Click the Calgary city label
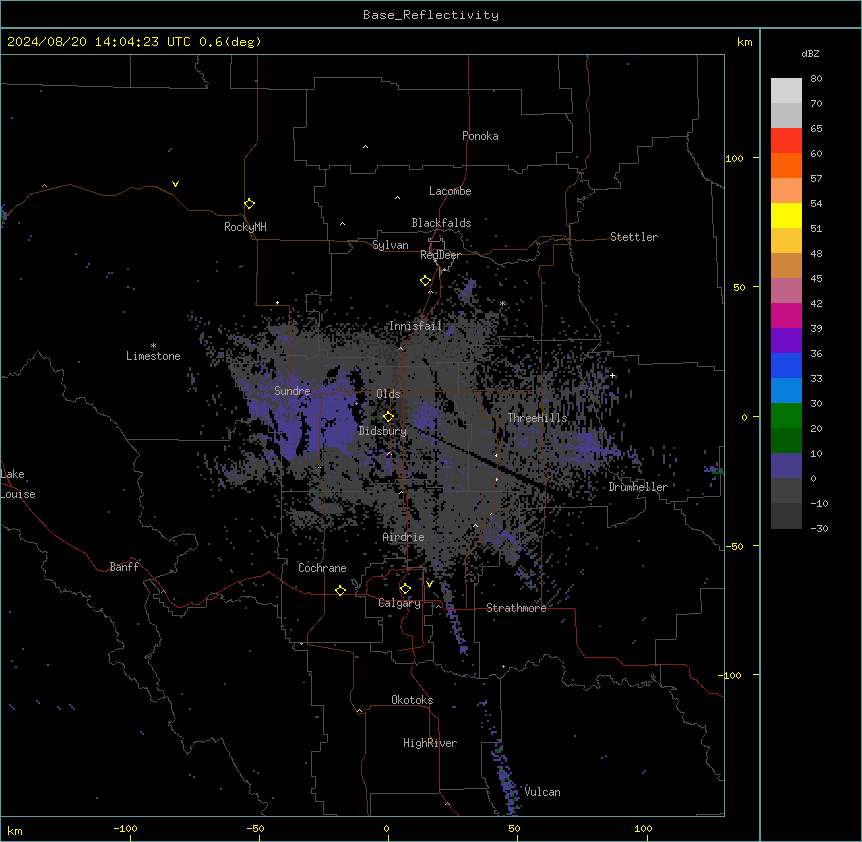This screenshot has width=862, height=842. click(400, 603)
